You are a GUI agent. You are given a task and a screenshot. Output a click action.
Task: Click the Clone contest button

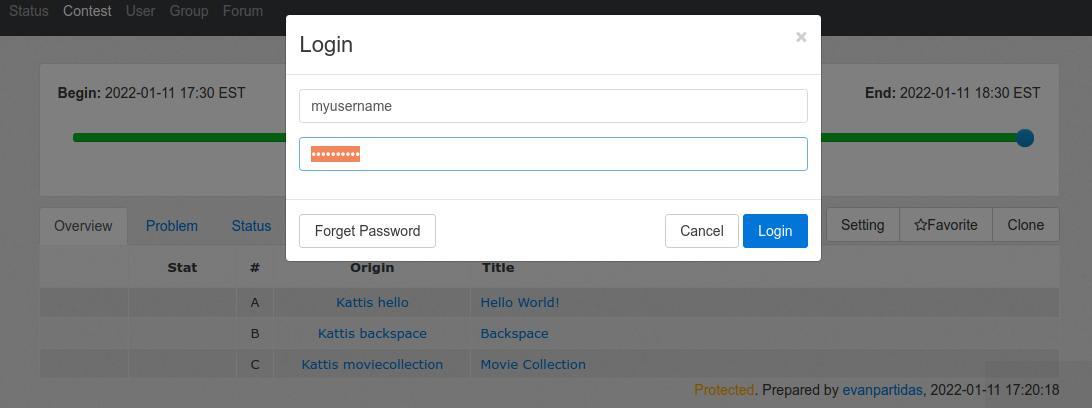click(x=1025, y=225)
